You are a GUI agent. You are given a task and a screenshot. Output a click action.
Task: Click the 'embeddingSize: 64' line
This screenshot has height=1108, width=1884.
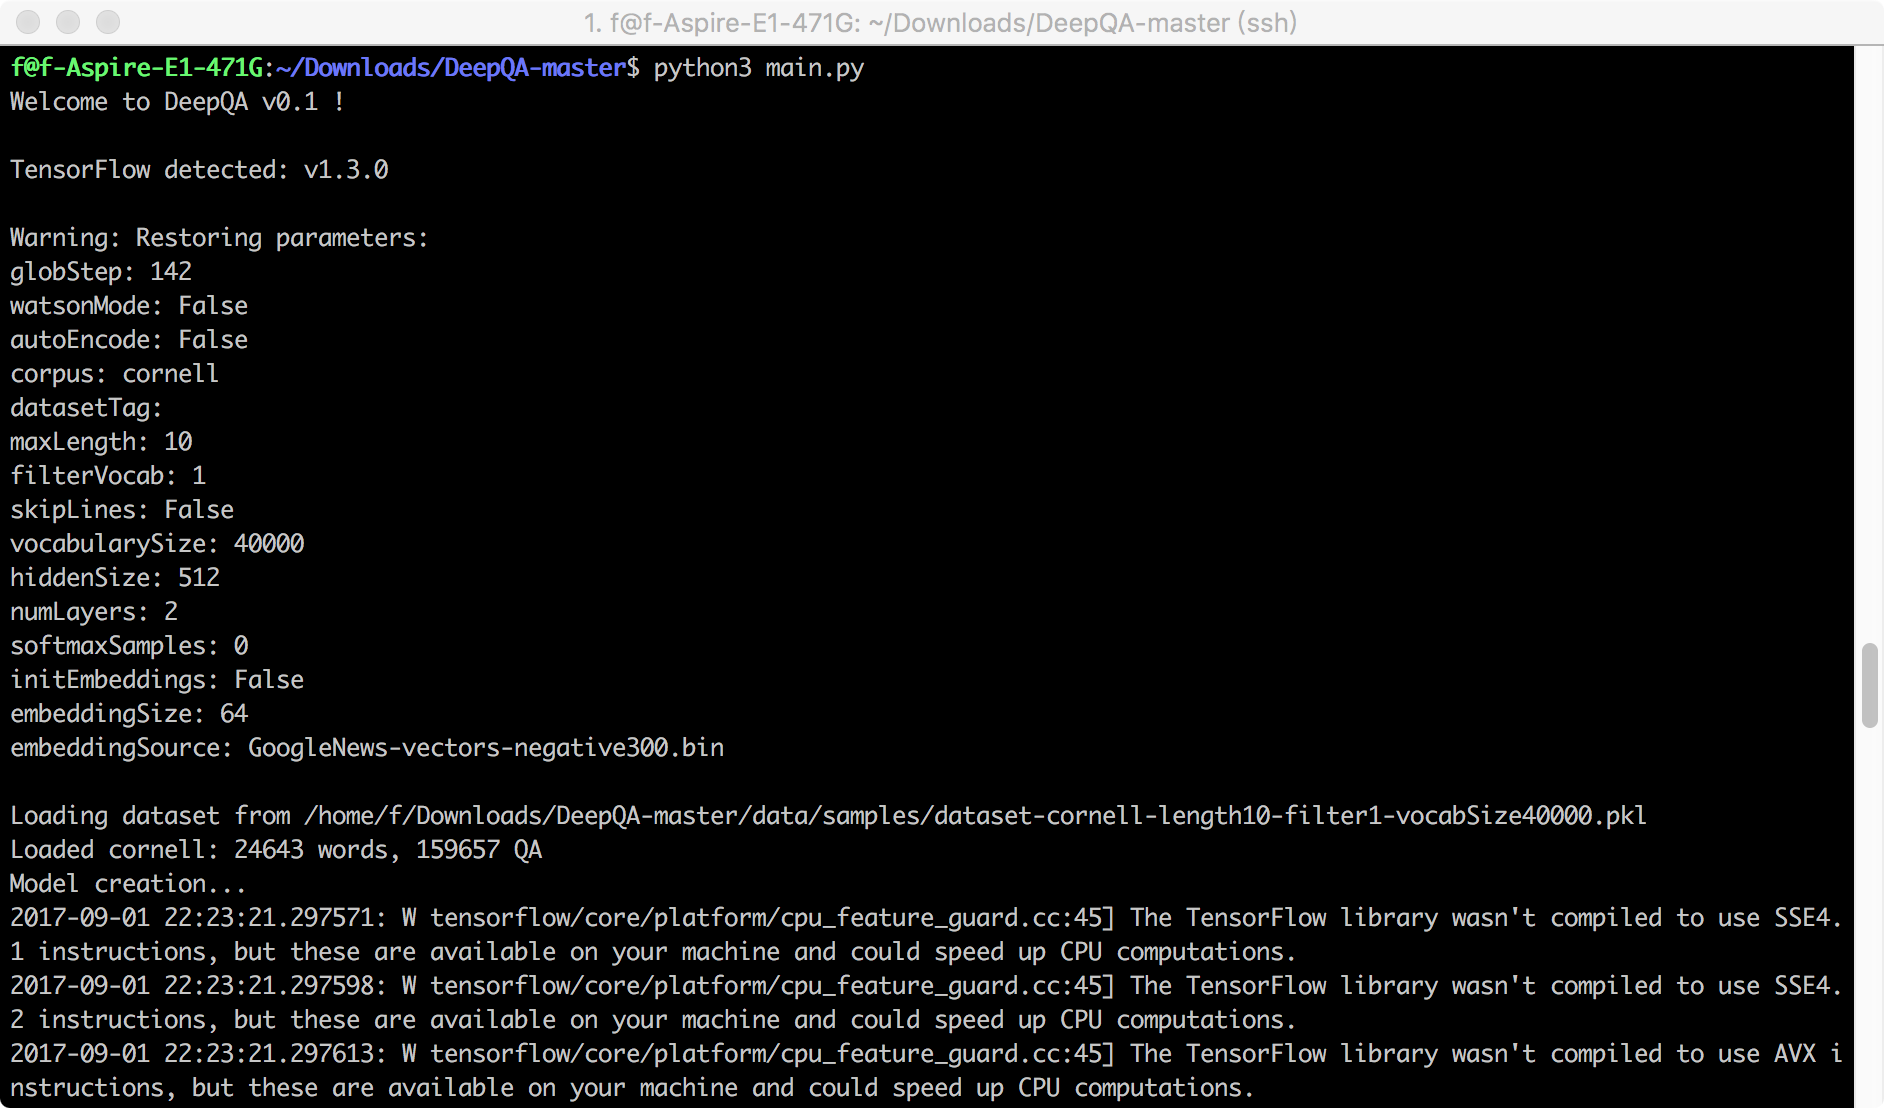(x=129, y=714)
